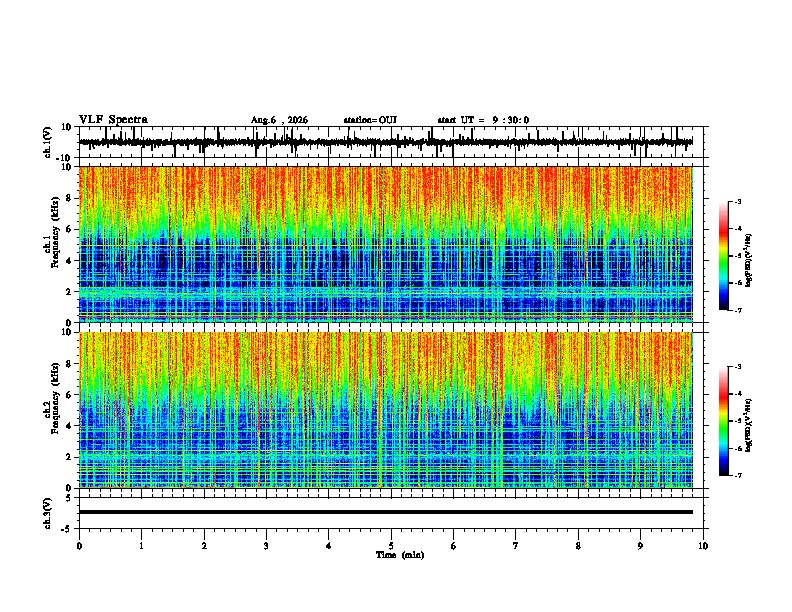Click the "VLF Spectra" plot title
The image size is (792, 612).
(x=113, y=120)
